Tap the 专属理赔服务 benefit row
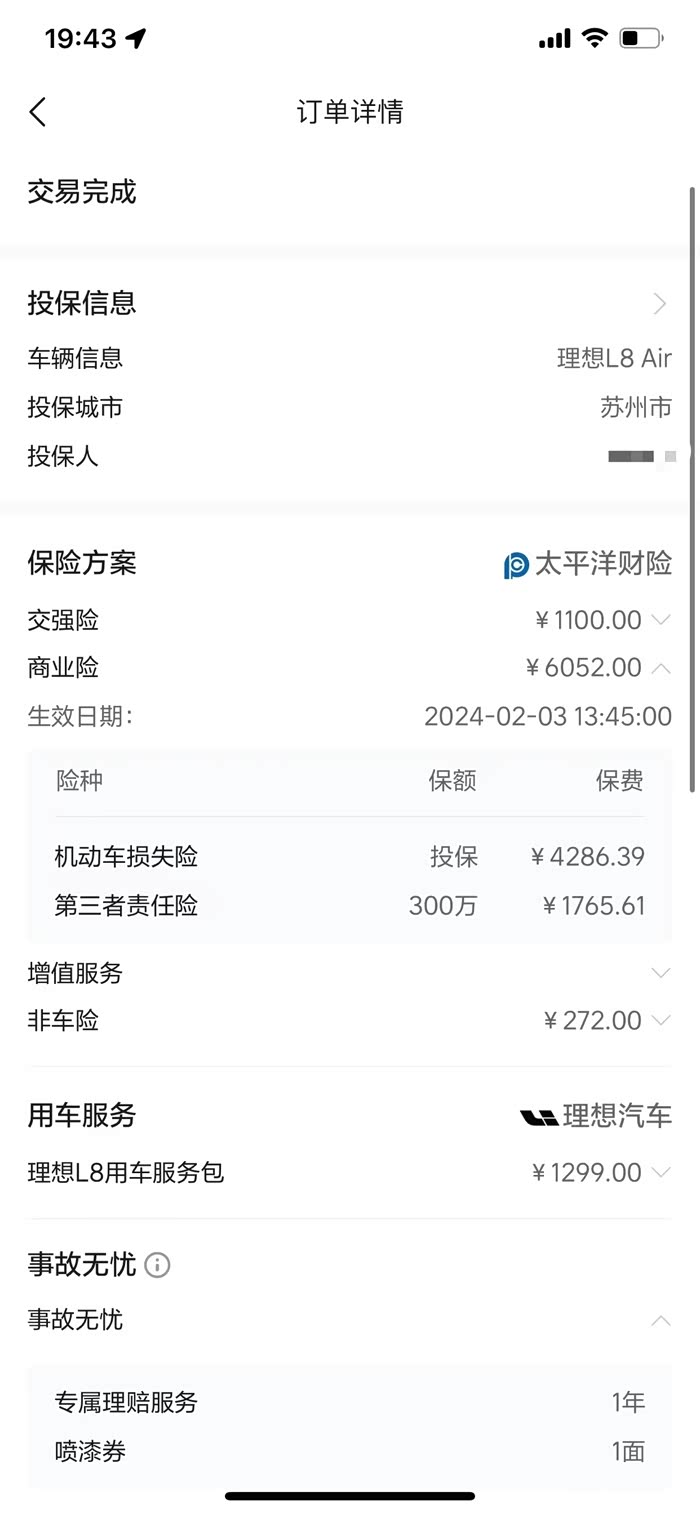Screen dimensions: 700x1514 [x=350, y=1402]
